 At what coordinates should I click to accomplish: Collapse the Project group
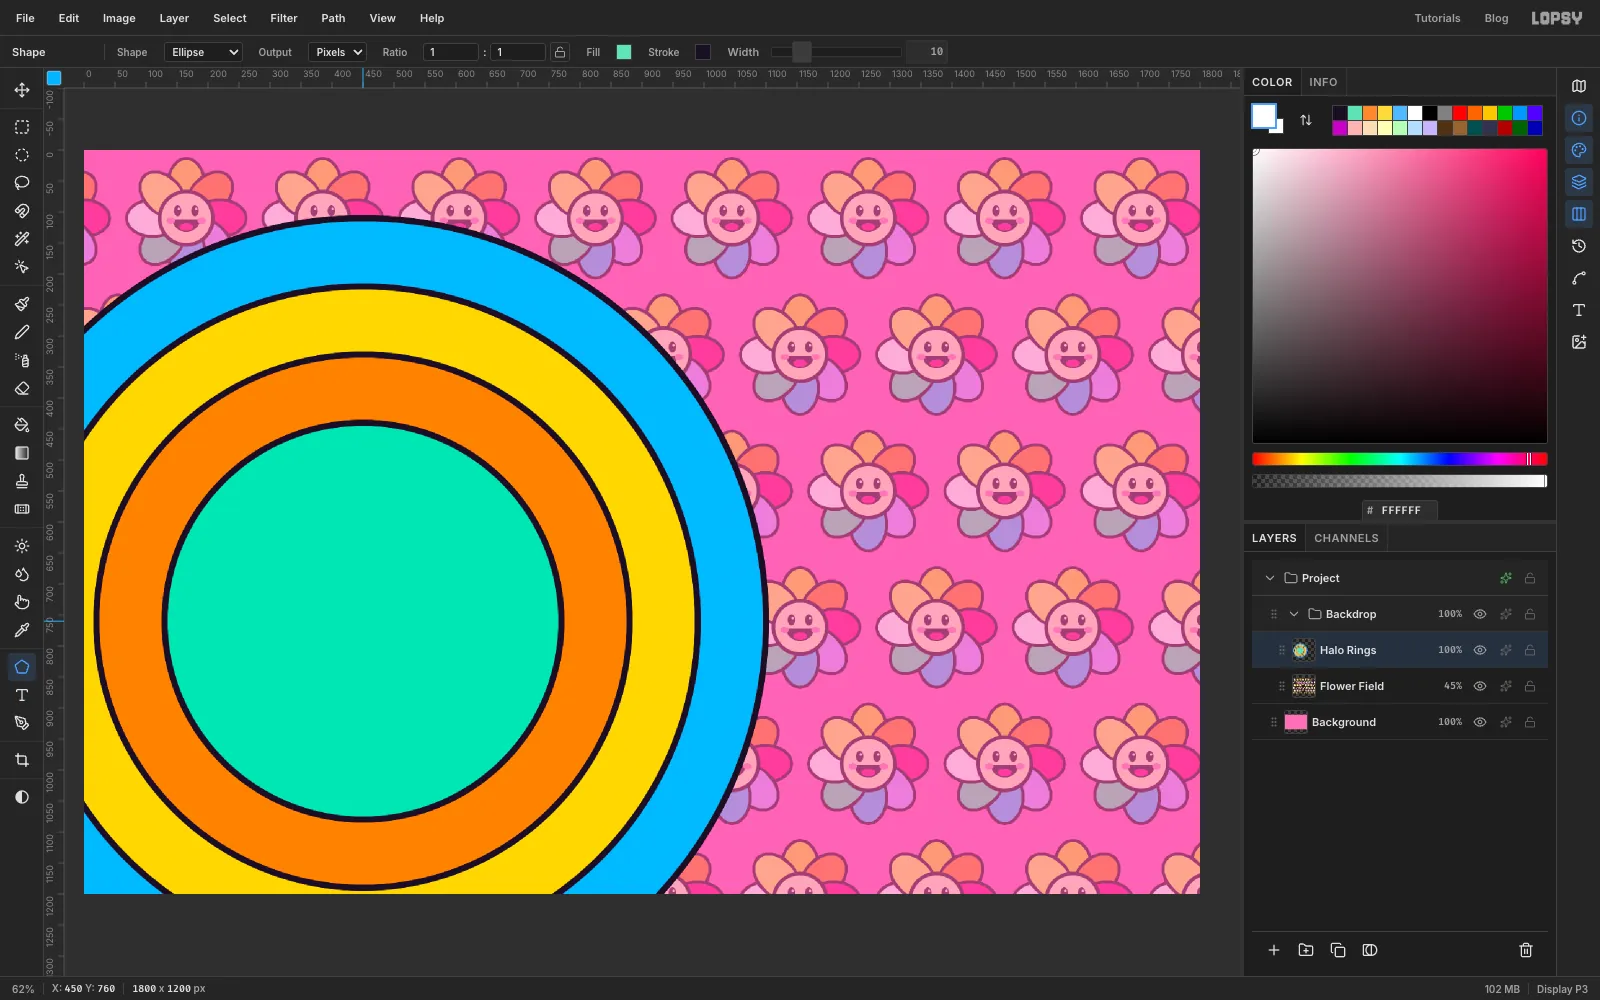tap(1270, 578)
